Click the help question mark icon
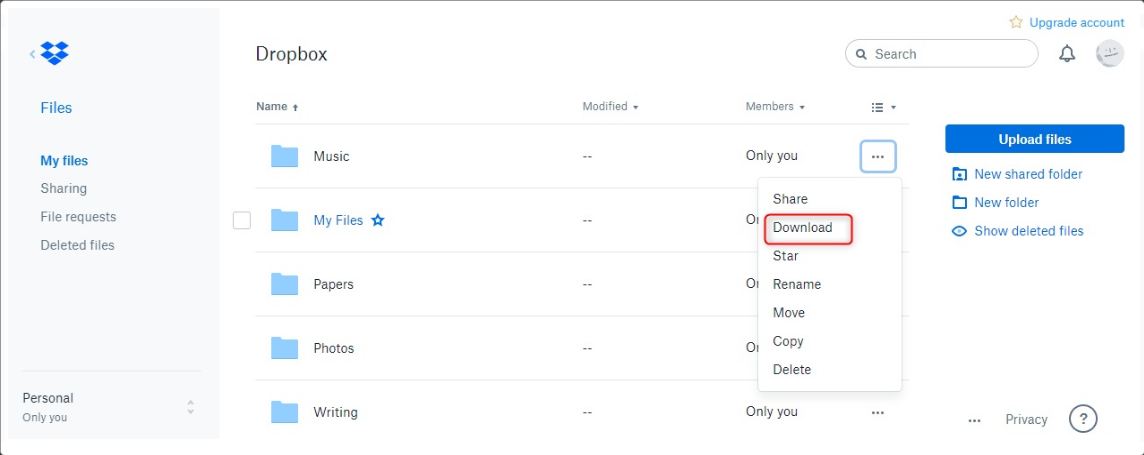This screenshot has width=1144, height=455. point(1083,419)
